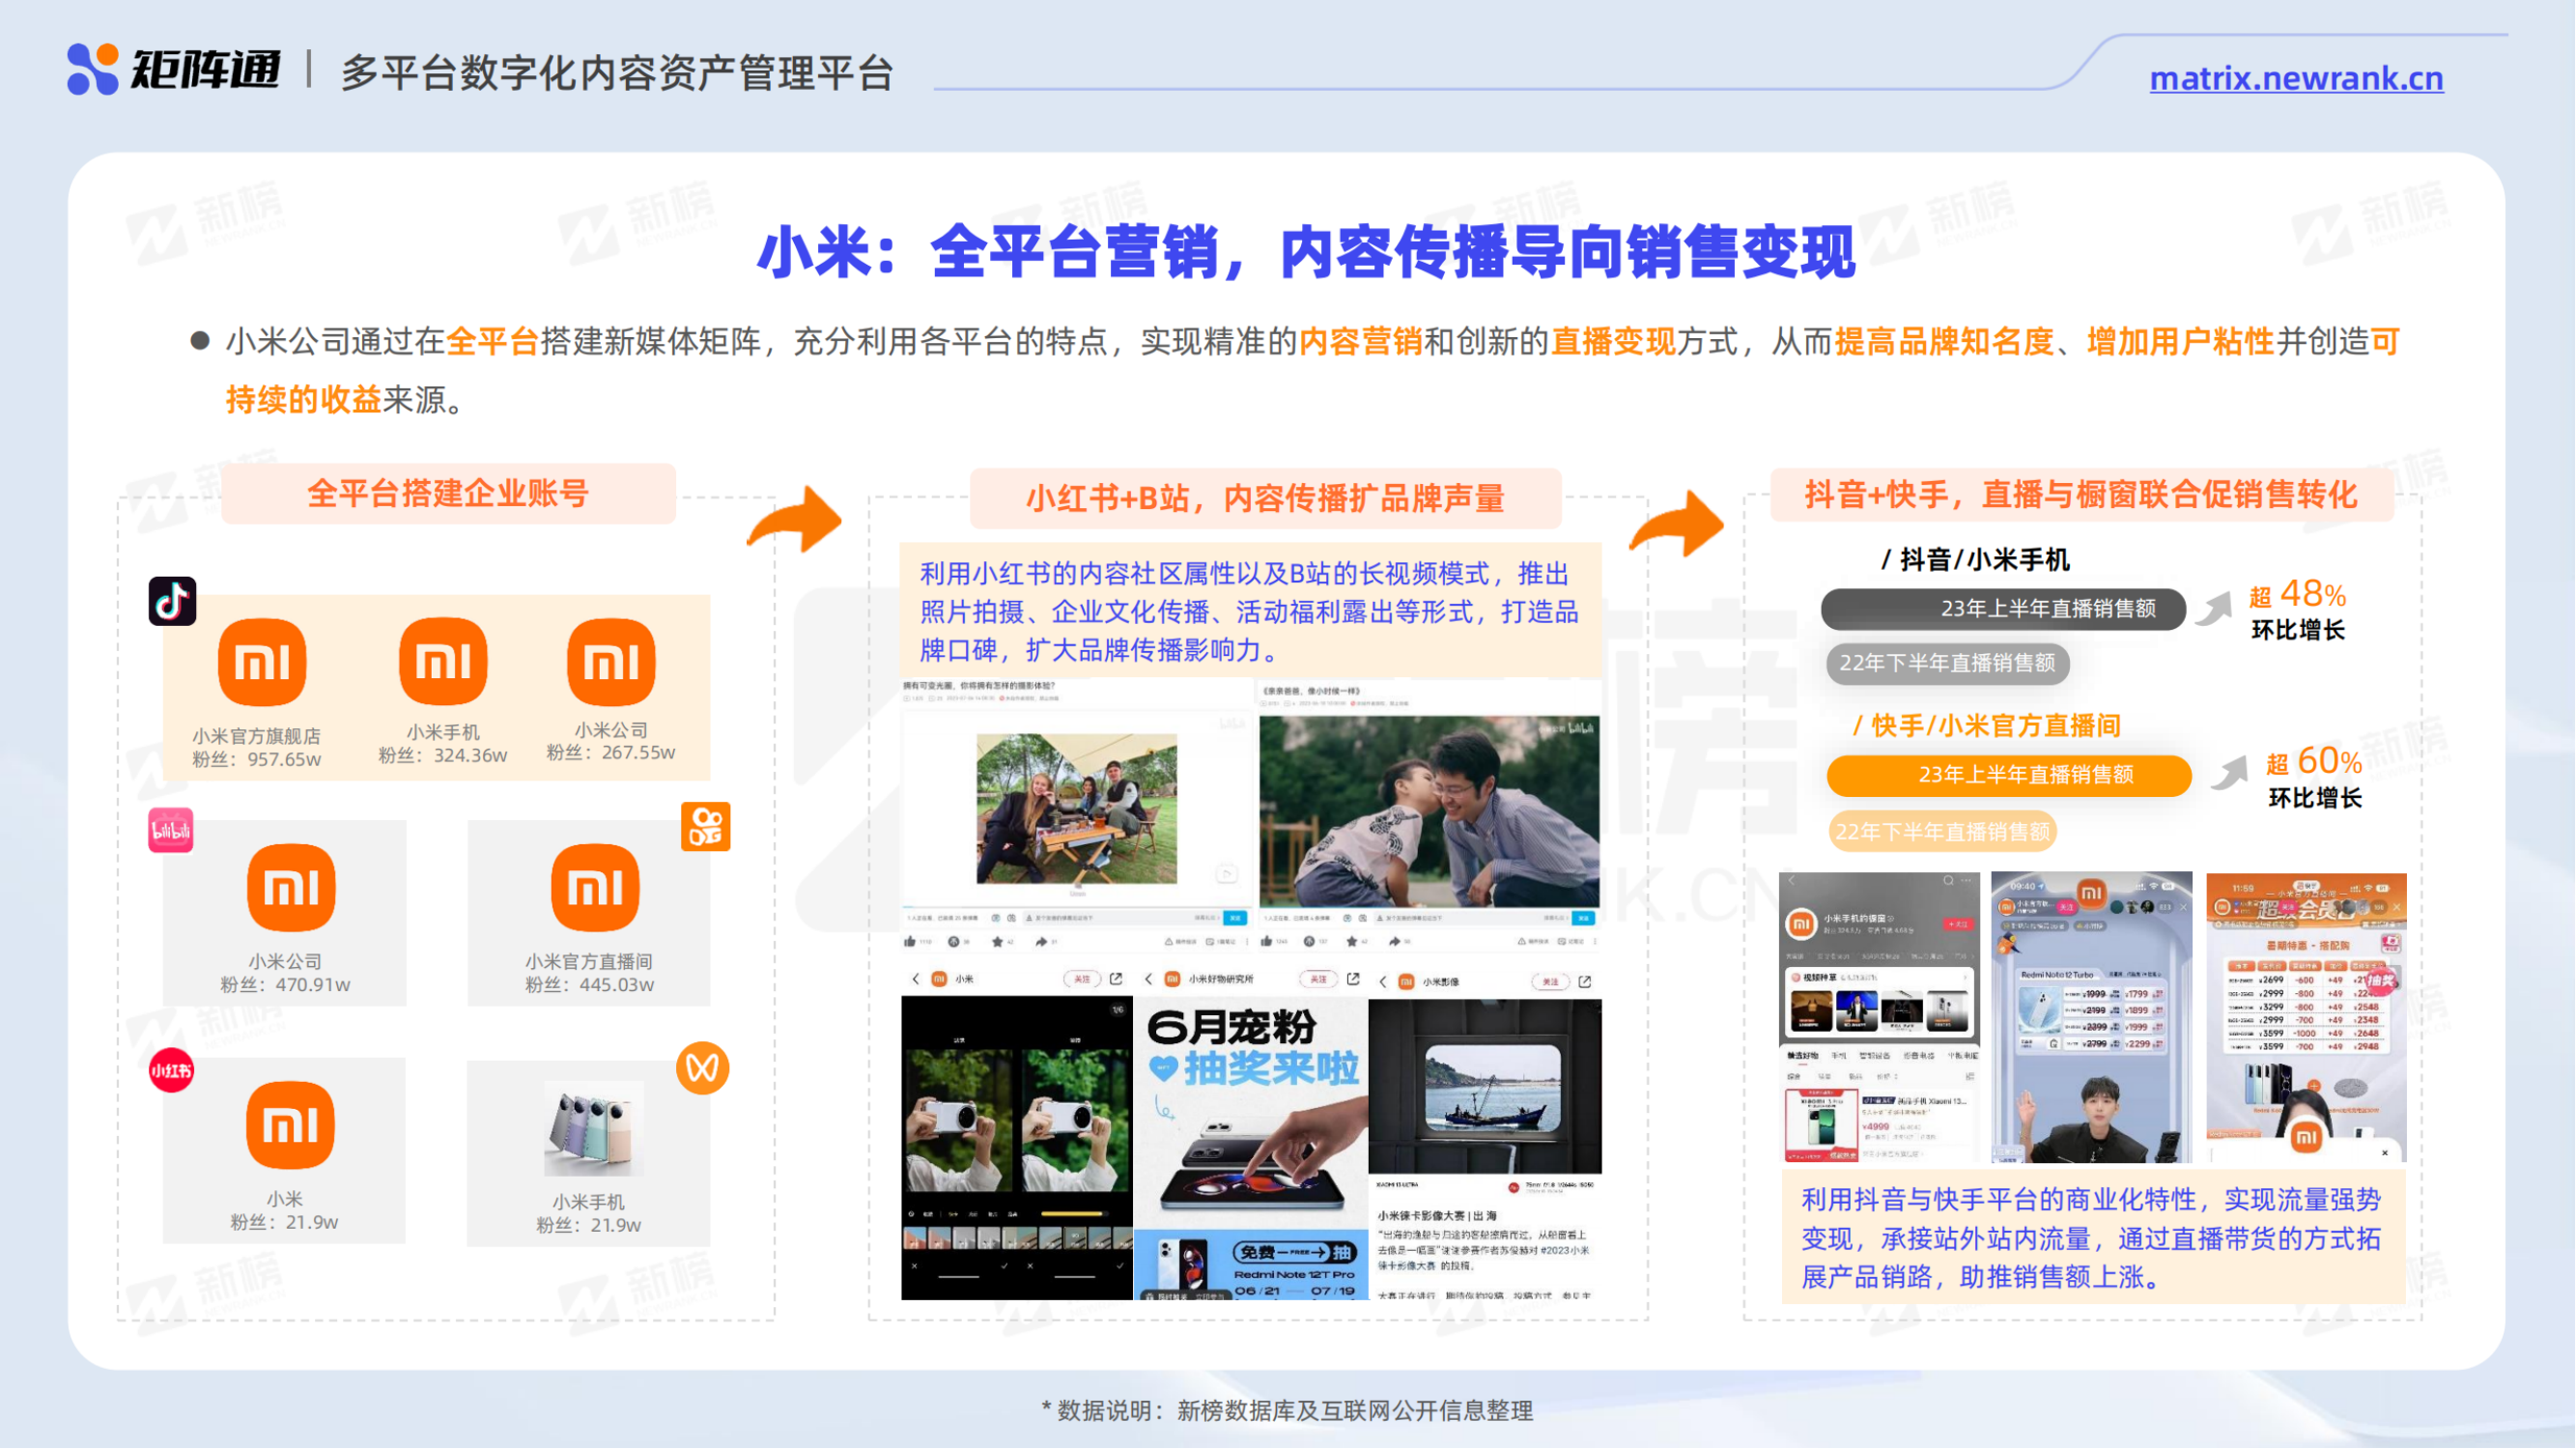
Task: Click share icon on 小米好物研究所 post
Action: coord(1353,979)
